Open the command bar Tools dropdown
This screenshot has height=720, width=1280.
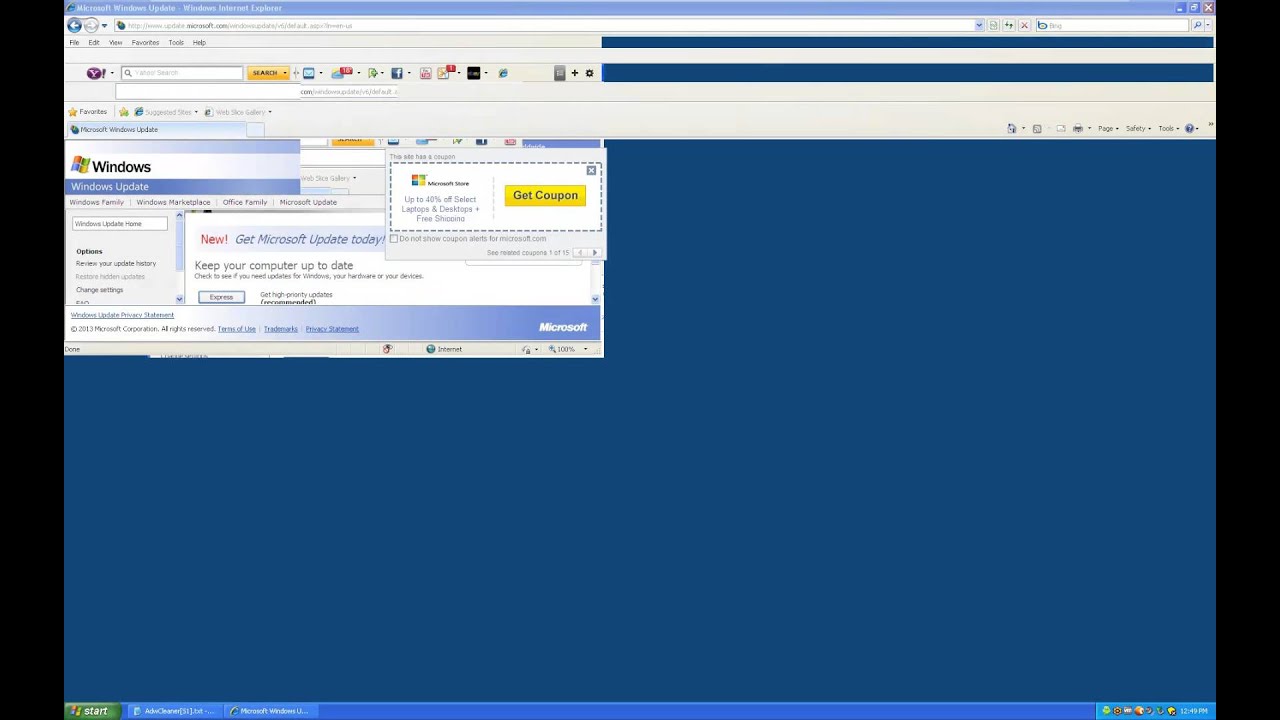(1168, 128)
